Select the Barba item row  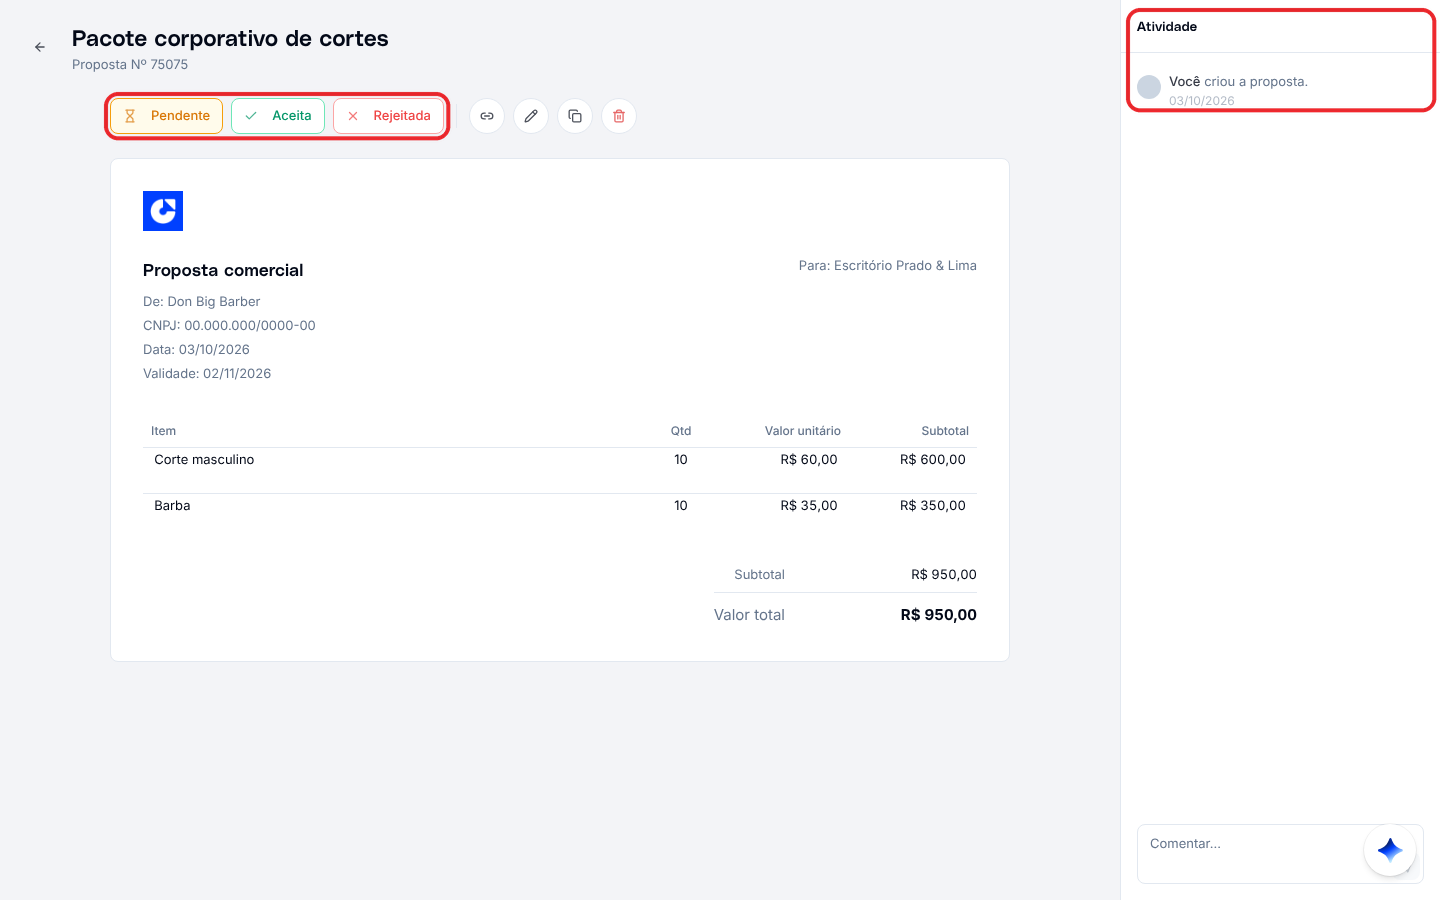point(560,516)
